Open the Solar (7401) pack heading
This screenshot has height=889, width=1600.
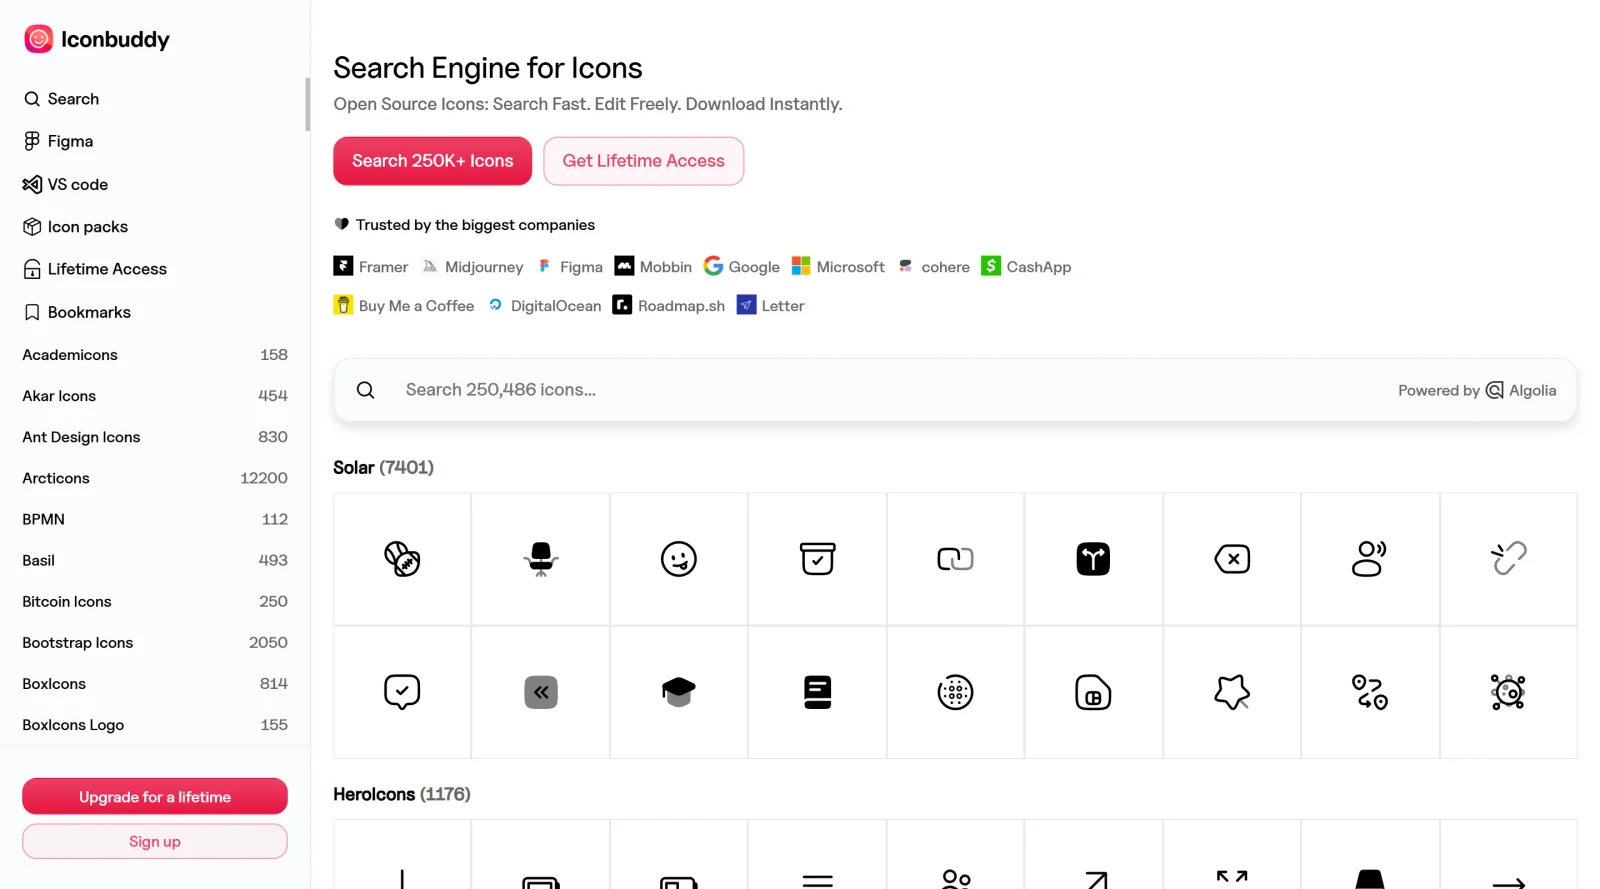[383, 467]
